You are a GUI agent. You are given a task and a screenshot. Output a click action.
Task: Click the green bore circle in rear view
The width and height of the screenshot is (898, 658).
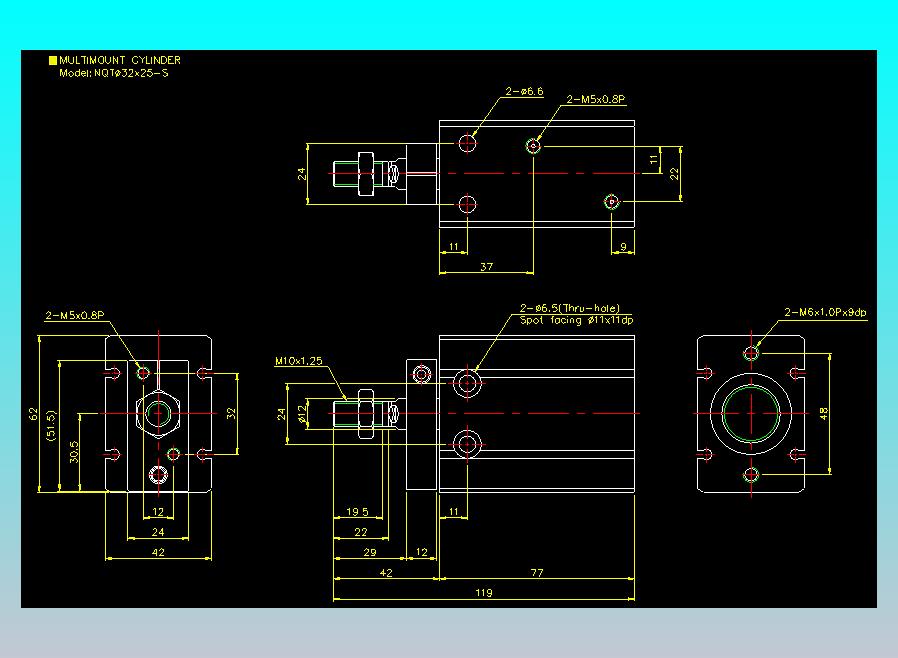tap(751, 413)
